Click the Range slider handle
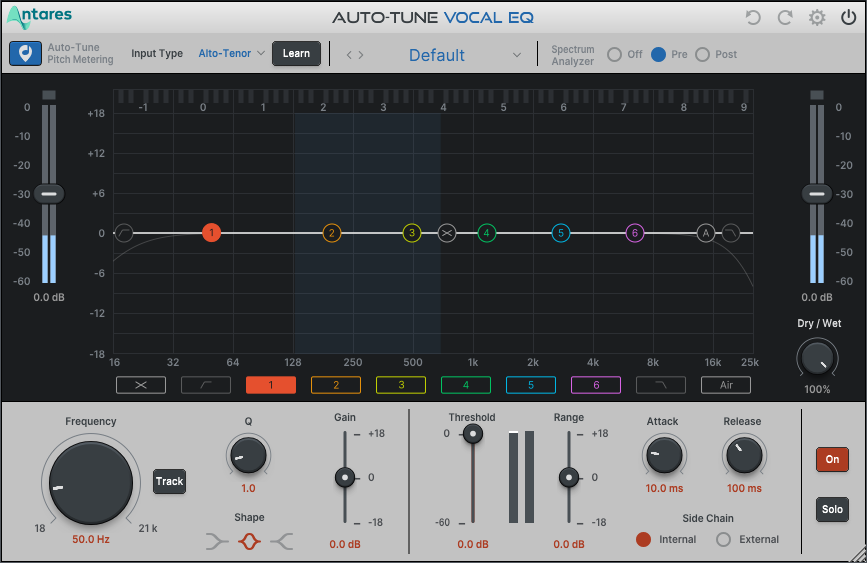 tap(568, 477)
